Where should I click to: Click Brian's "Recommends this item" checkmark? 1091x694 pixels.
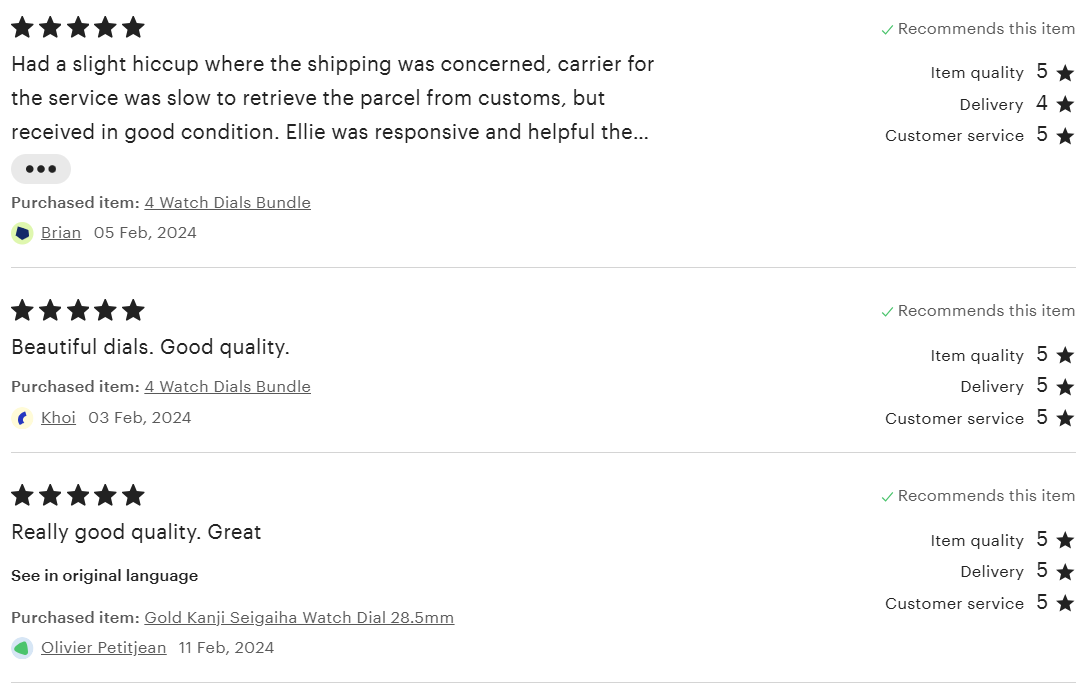[x=887, y=30]
